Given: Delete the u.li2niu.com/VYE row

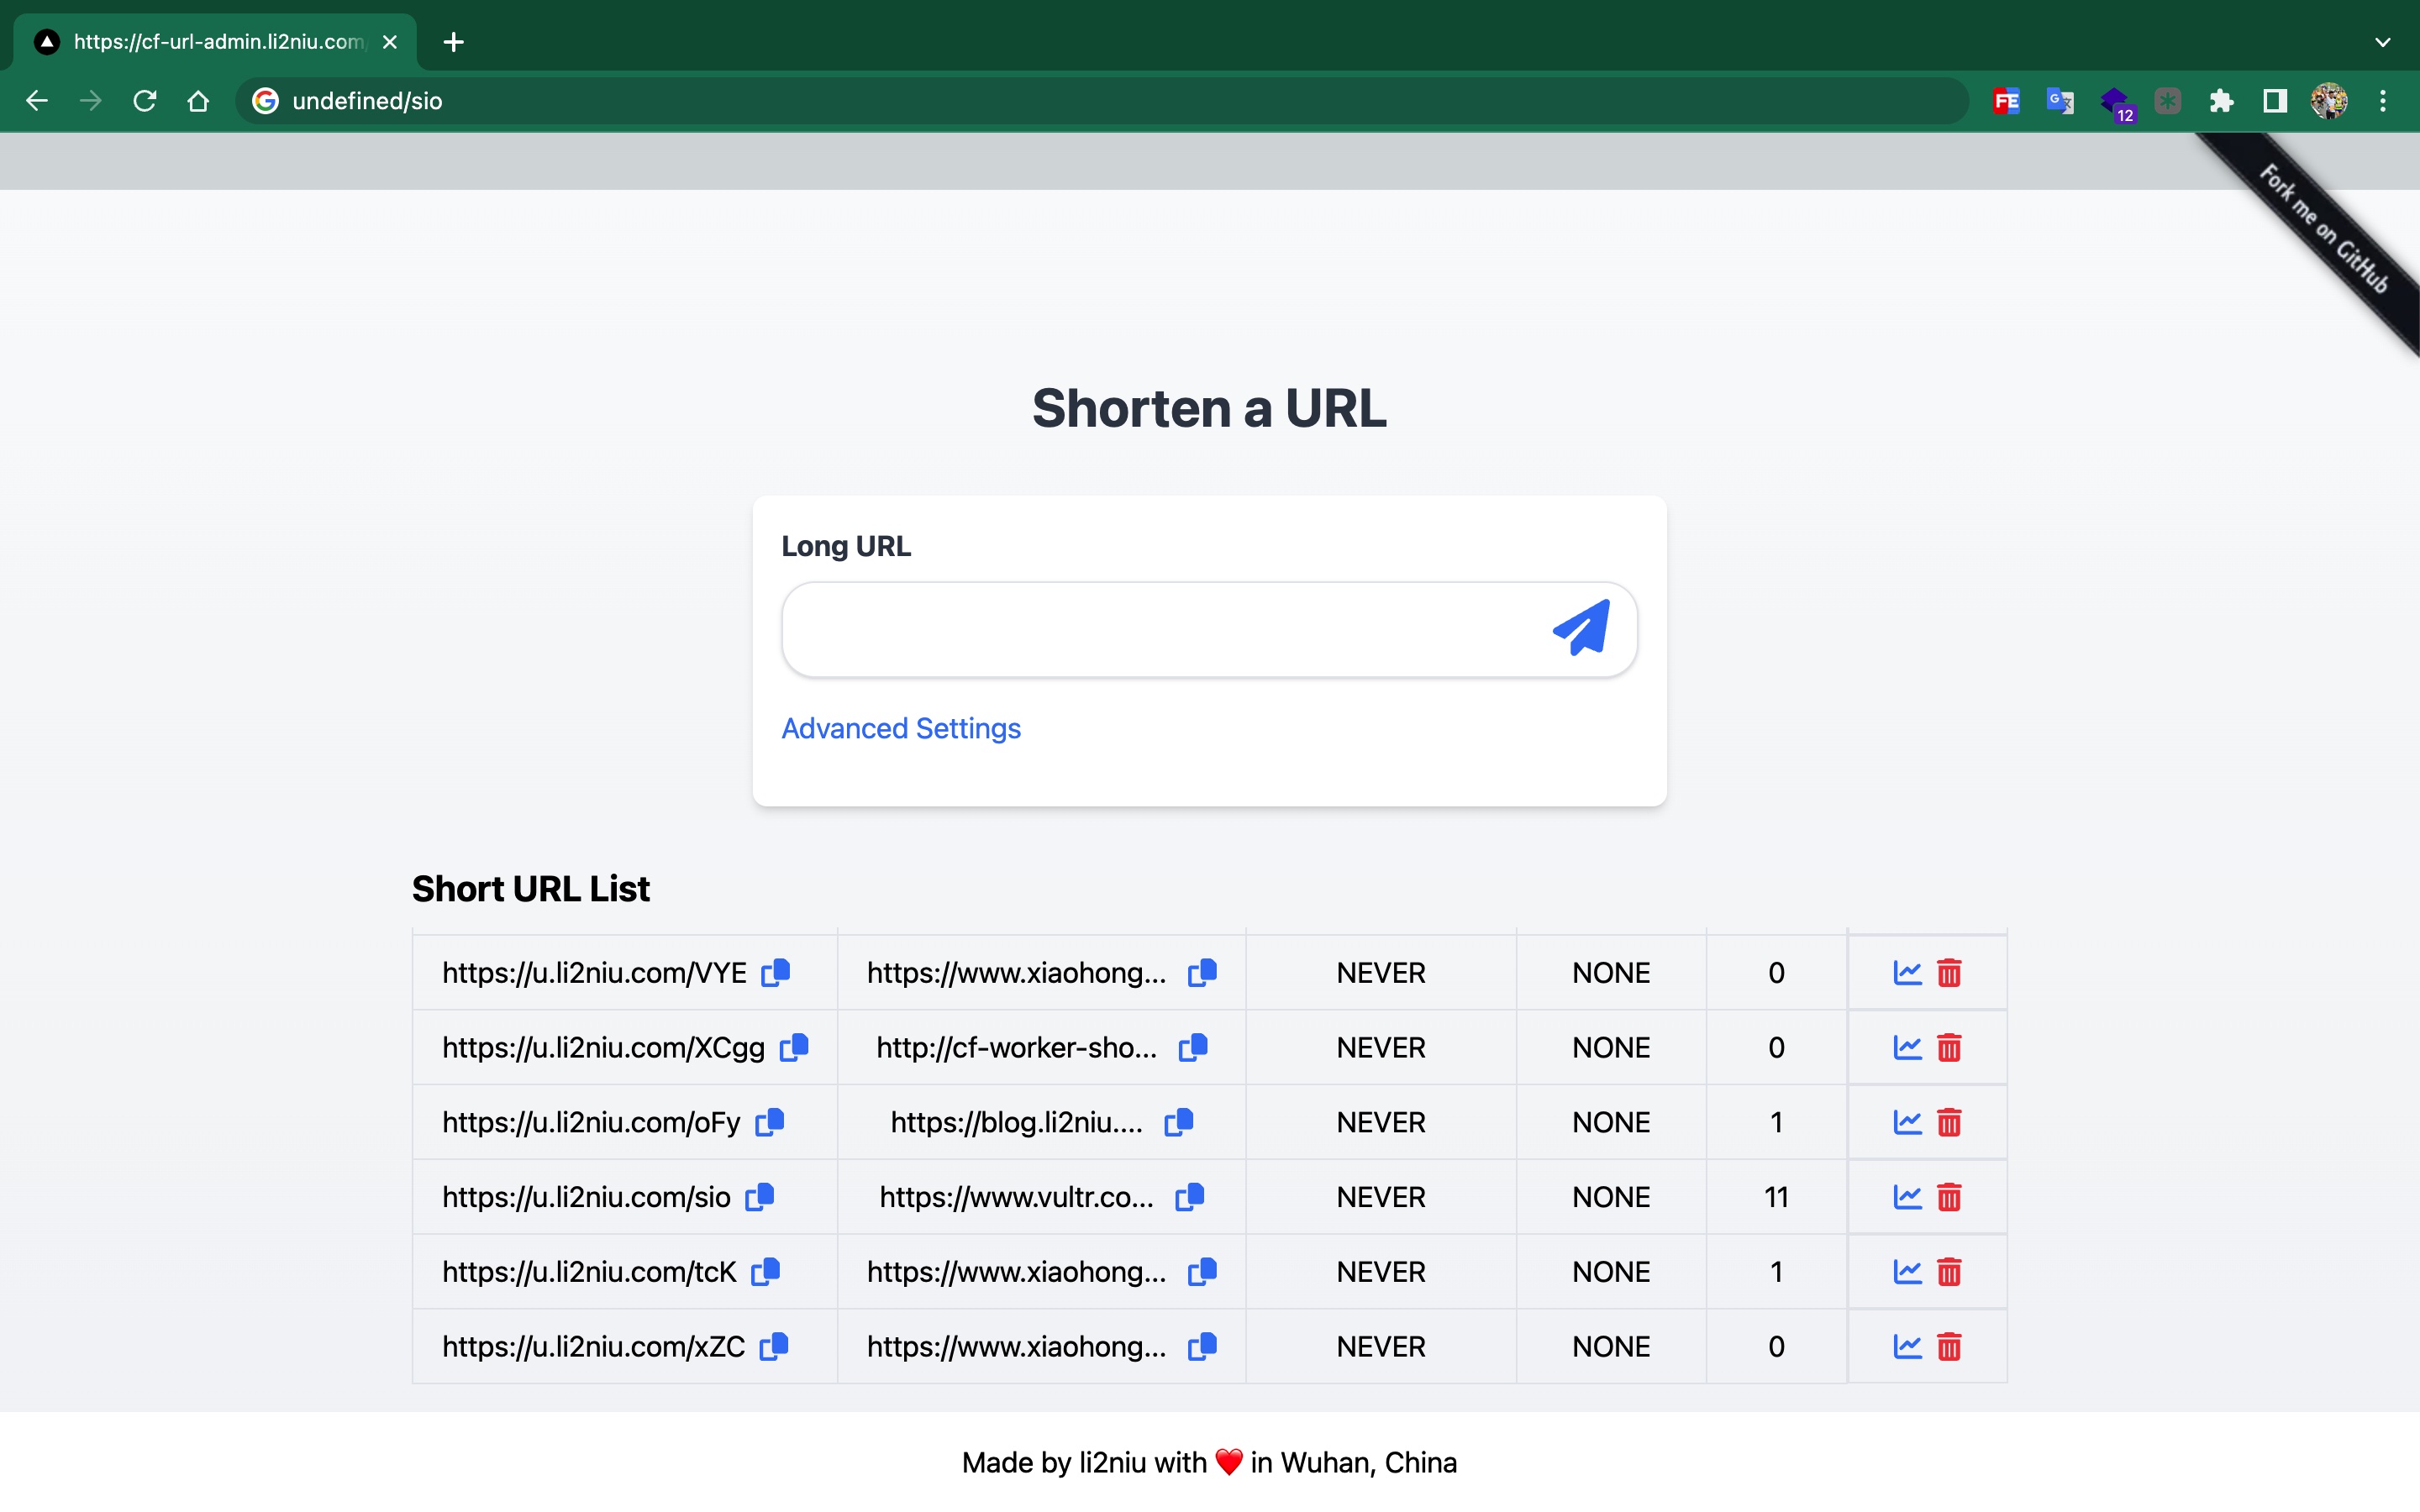Looking at the screenshot, I should tap(1949, 973).
